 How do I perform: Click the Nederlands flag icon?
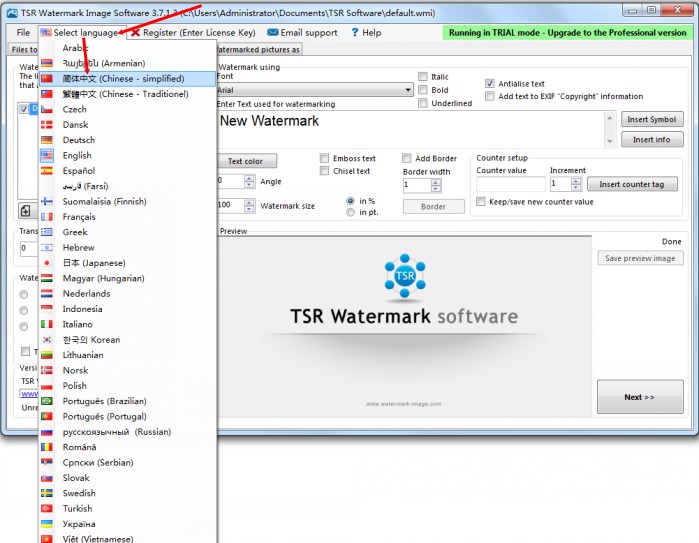coord(47,294)
